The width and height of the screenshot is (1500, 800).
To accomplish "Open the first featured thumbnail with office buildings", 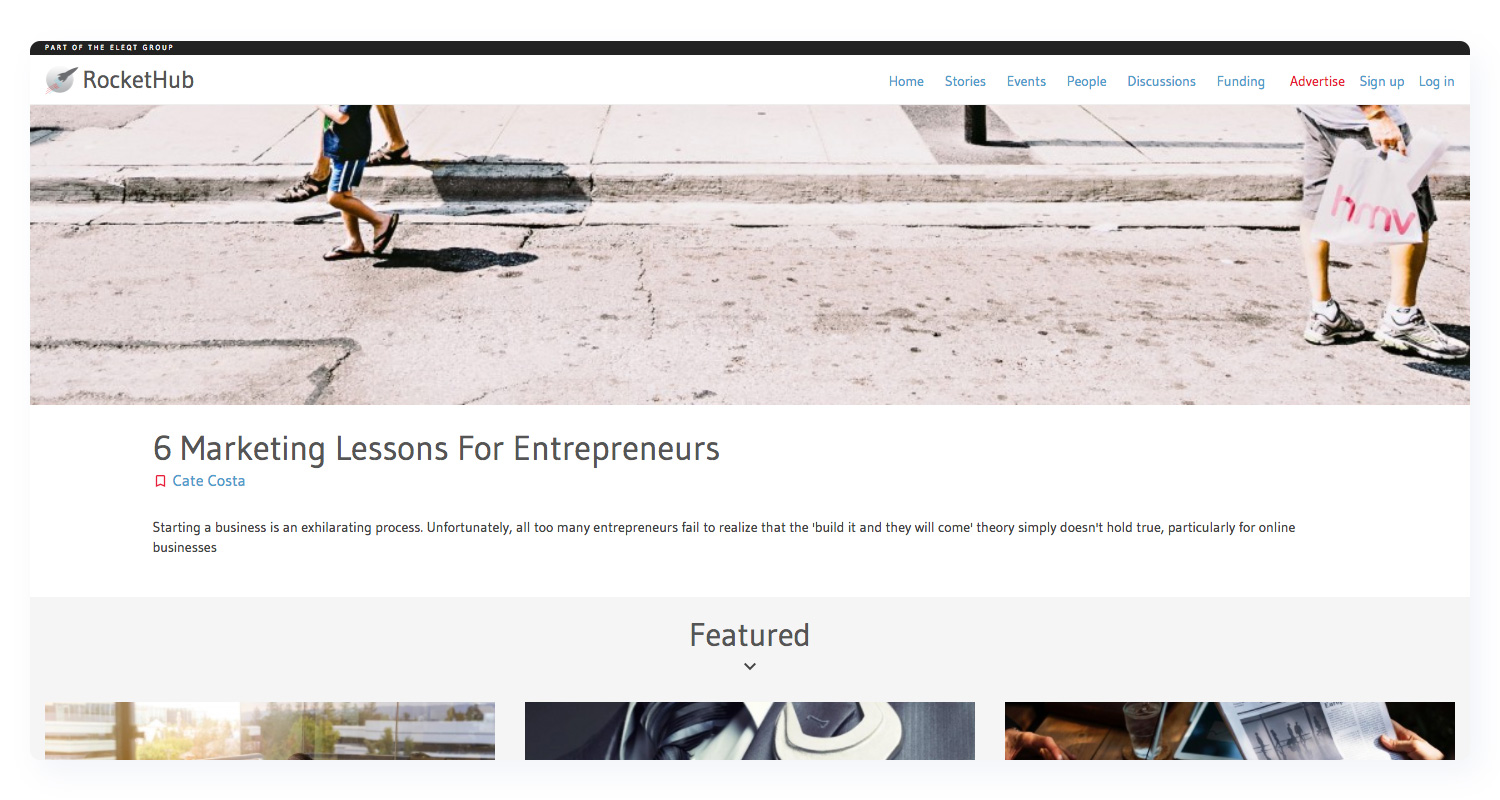I will tap(270, 731).
